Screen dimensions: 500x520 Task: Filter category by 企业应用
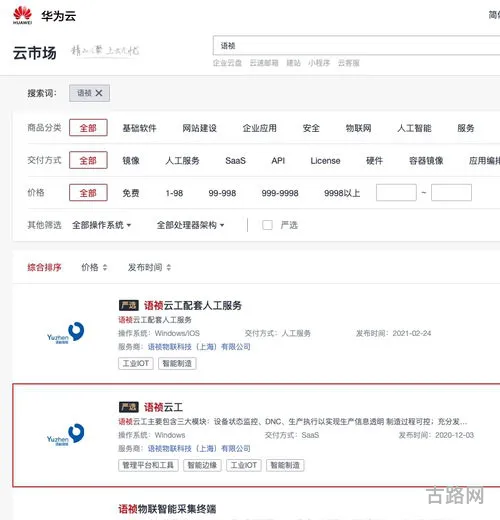[x=259, y=128]
